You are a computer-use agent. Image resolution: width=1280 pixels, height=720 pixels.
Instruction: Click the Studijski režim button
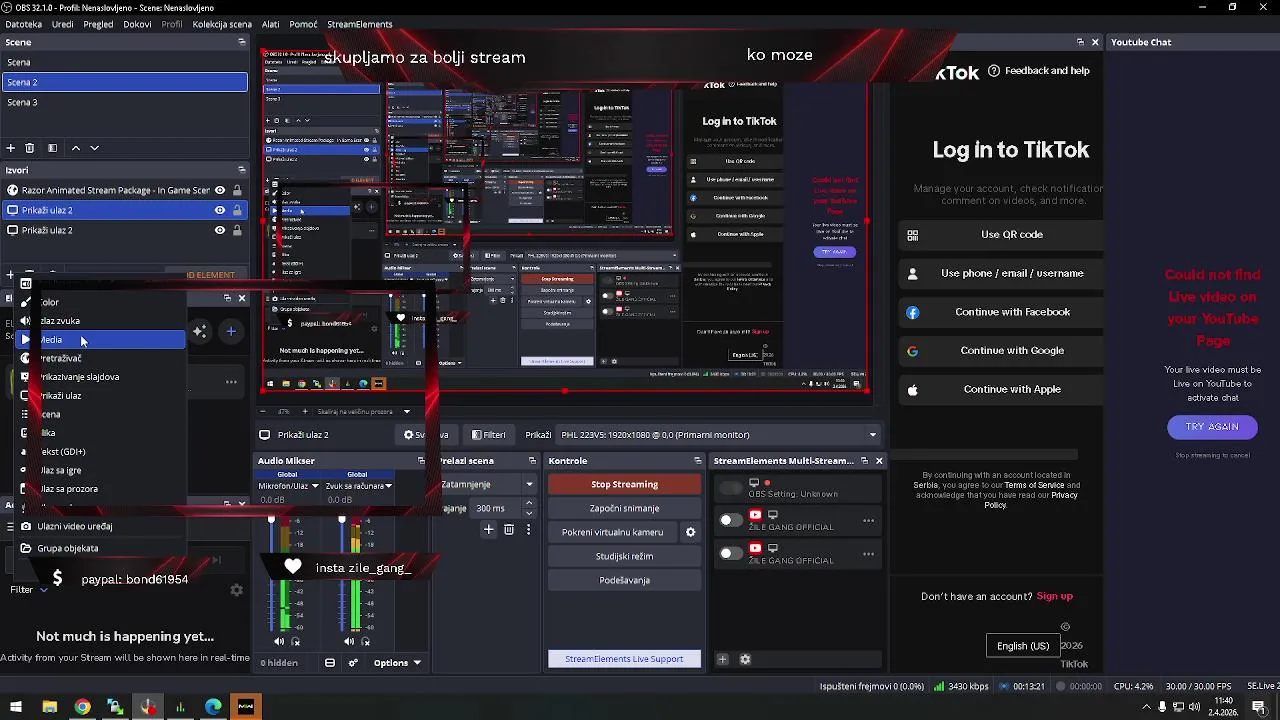(624, 556)
